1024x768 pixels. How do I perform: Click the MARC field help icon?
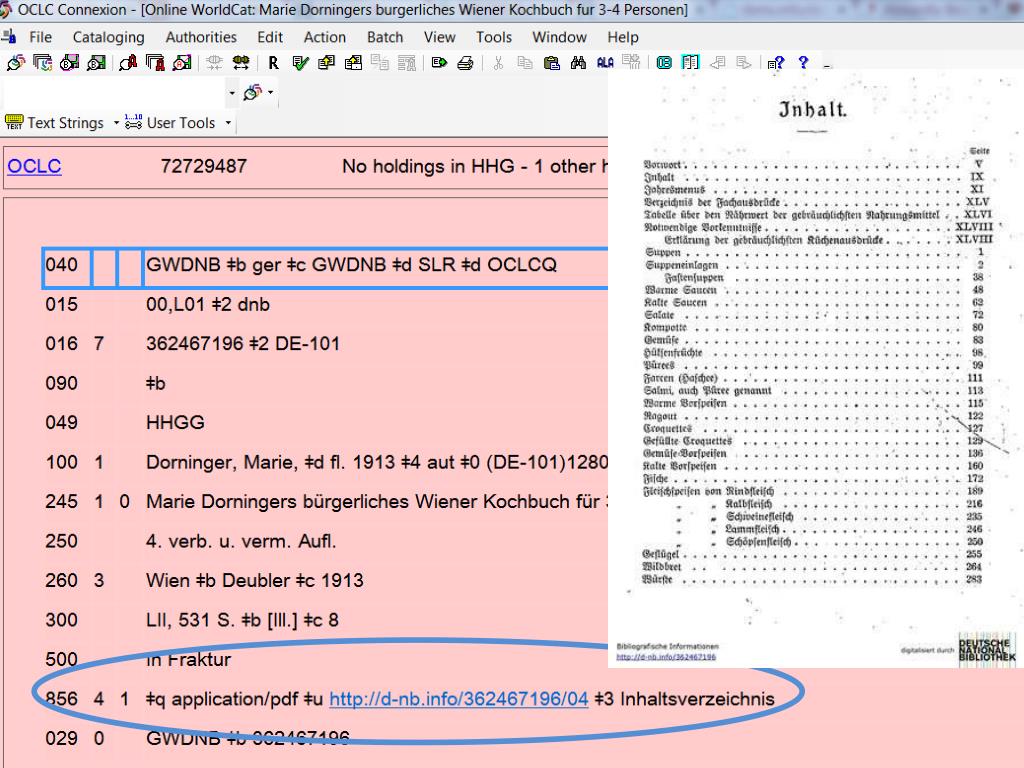click(x=775, y=63)
